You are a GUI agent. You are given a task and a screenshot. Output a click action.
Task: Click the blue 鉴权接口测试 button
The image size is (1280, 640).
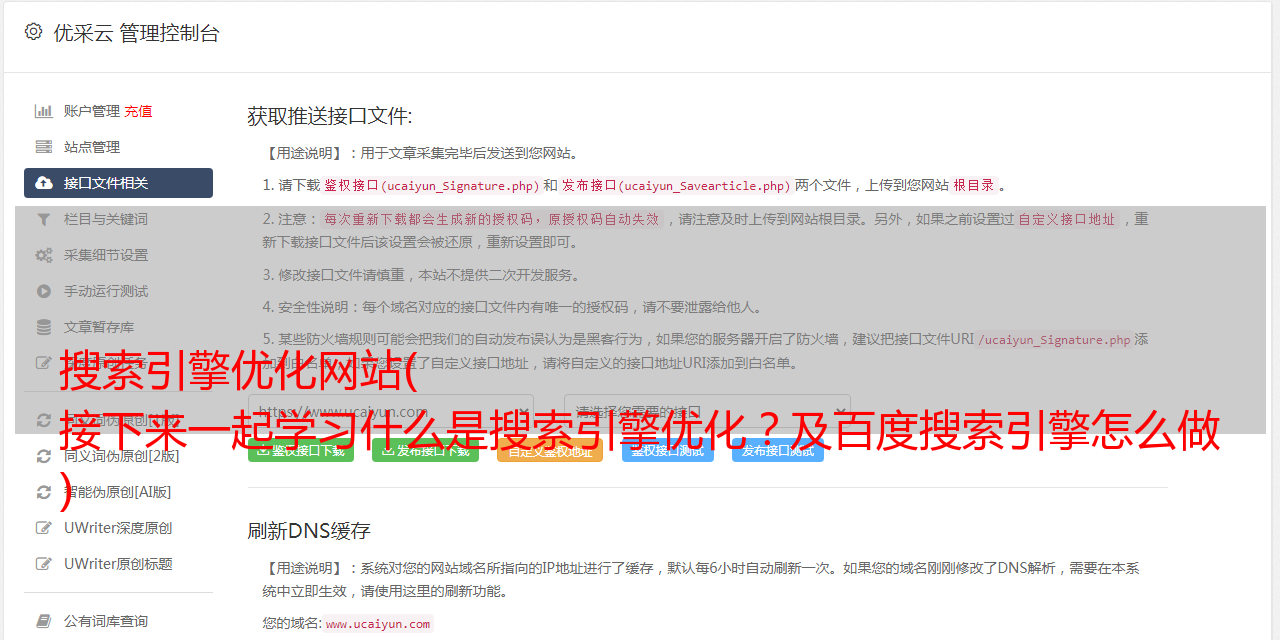tap(668, 451)
